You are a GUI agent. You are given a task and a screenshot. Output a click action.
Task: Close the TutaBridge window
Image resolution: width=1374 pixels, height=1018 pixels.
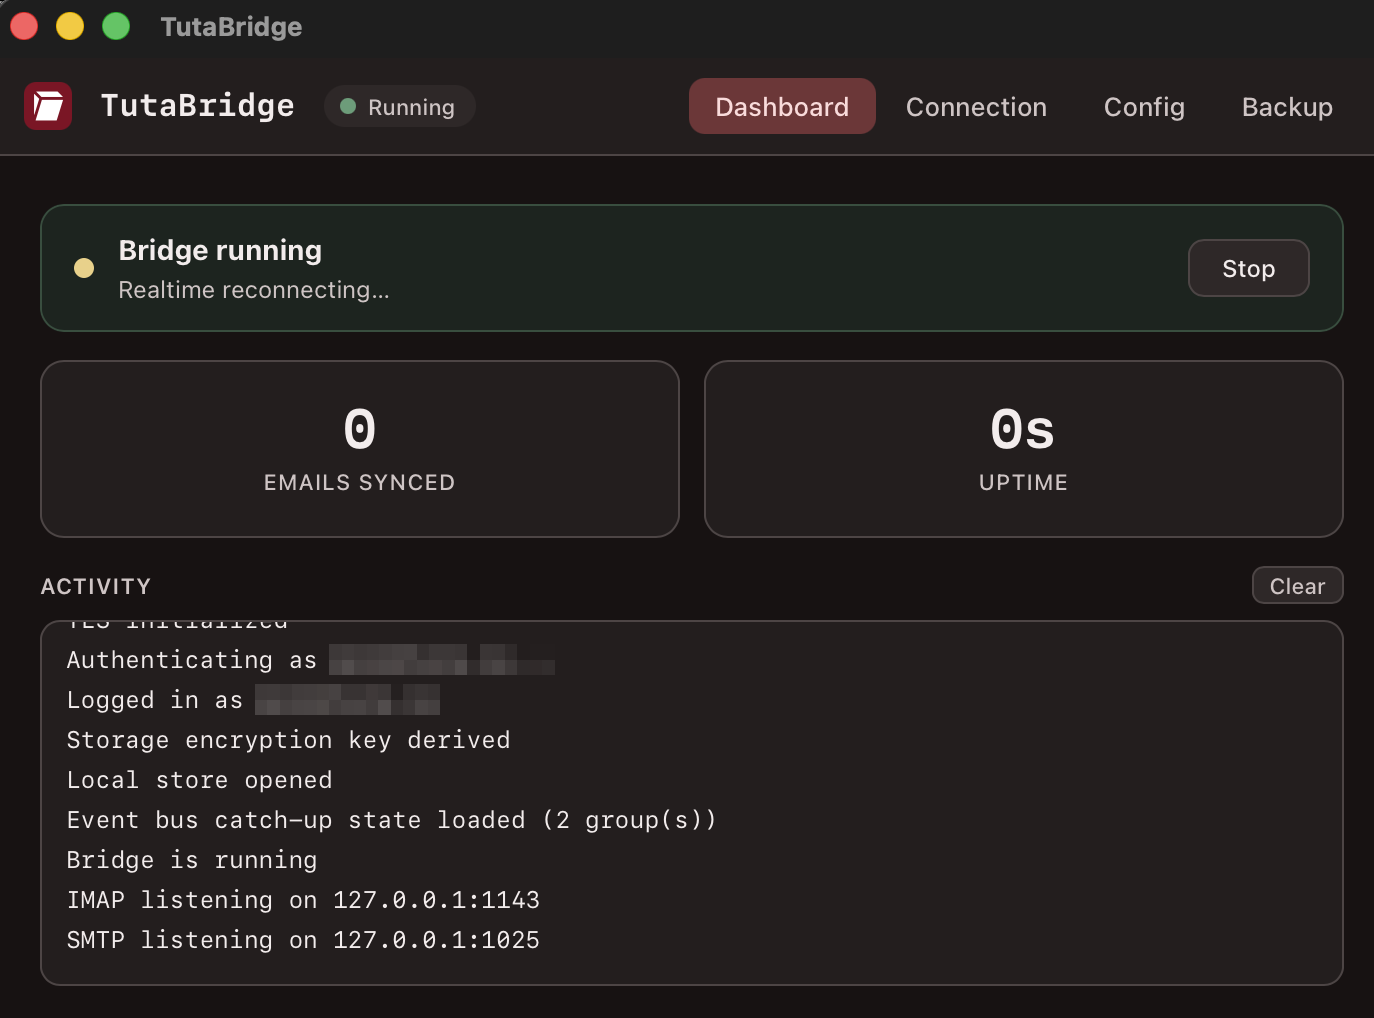pyautogui.click(x=24, y=26)
